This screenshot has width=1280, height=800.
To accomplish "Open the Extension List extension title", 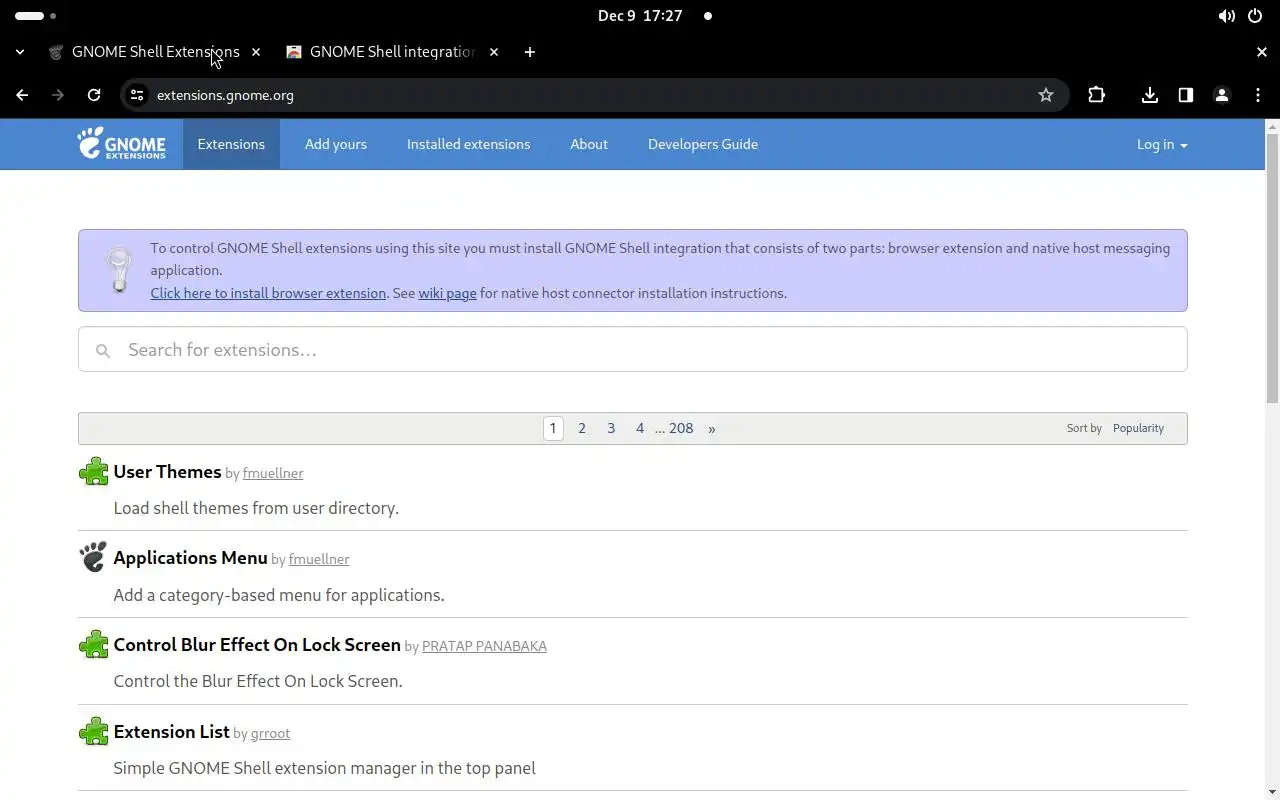I will point(171,732).
